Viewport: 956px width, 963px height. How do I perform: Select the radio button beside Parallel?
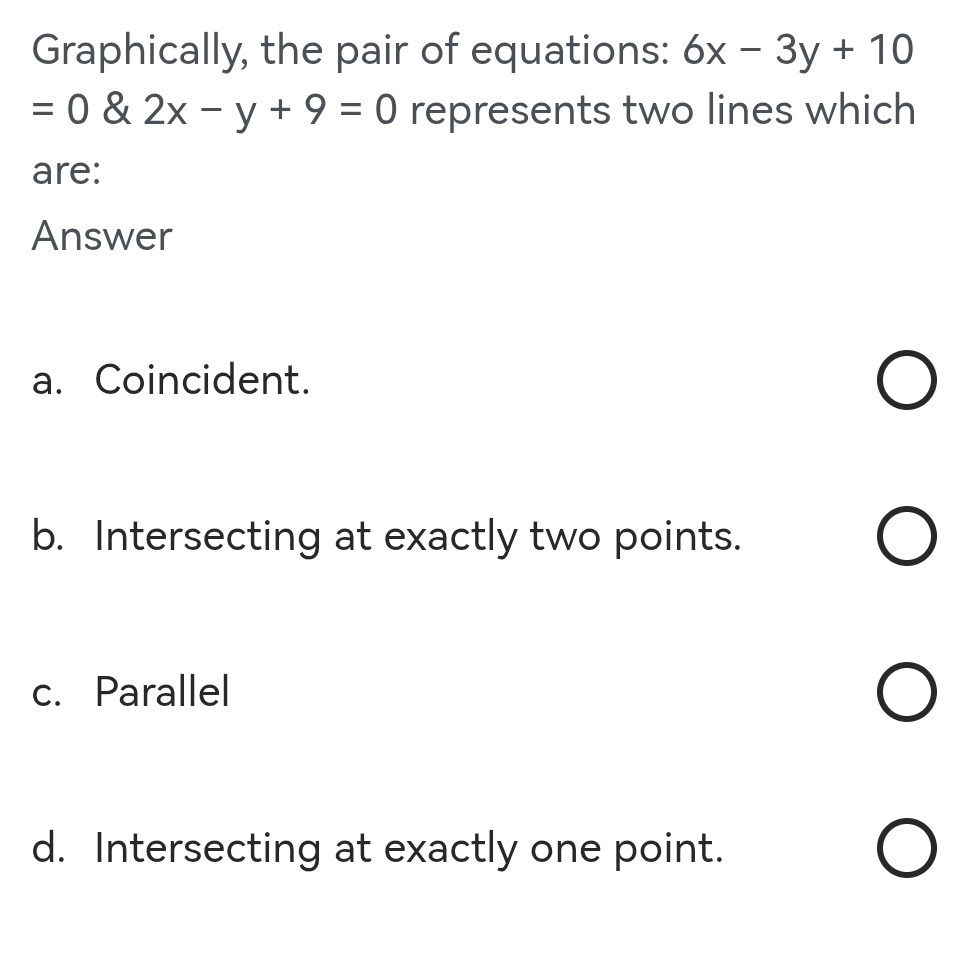[906, 691]
